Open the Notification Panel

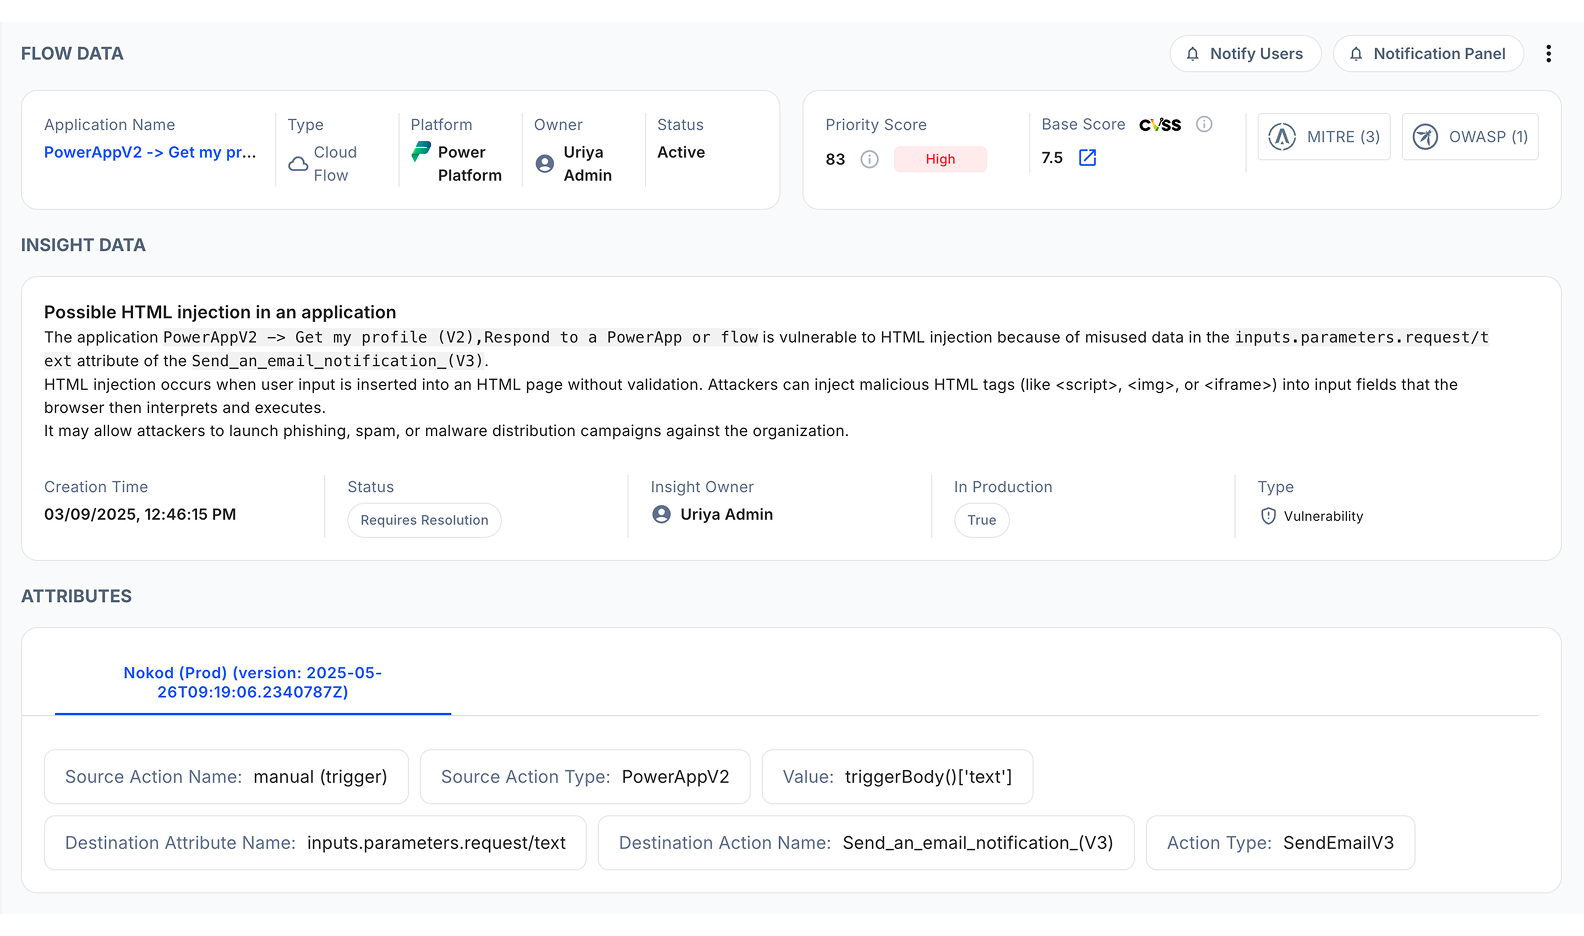pos(1428,54)
